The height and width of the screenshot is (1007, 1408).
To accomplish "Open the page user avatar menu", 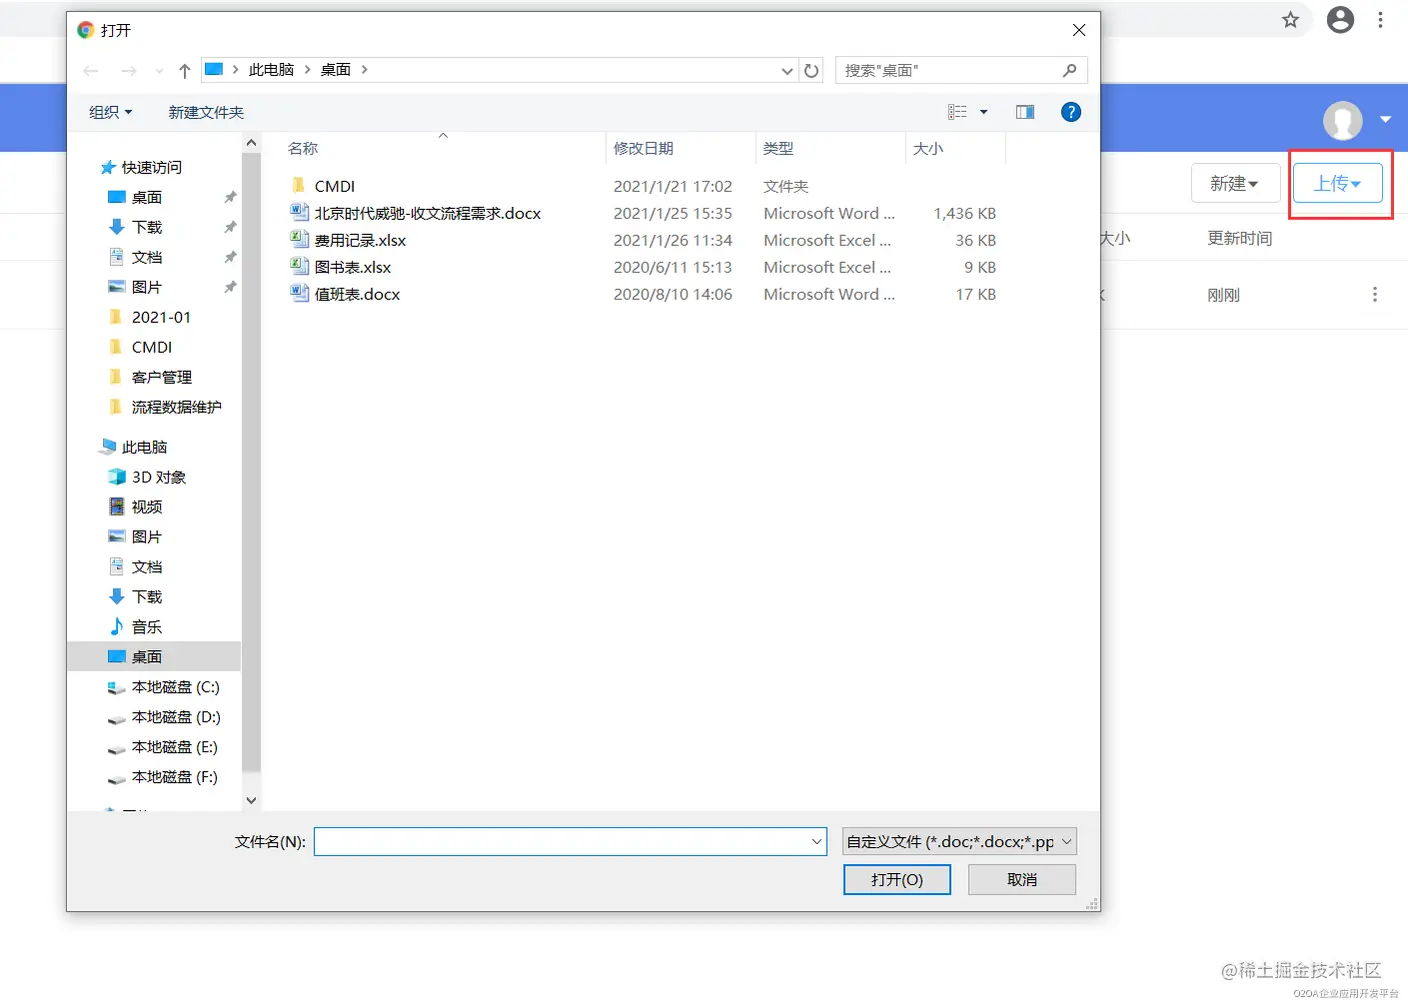I will tap(1343, 120).
